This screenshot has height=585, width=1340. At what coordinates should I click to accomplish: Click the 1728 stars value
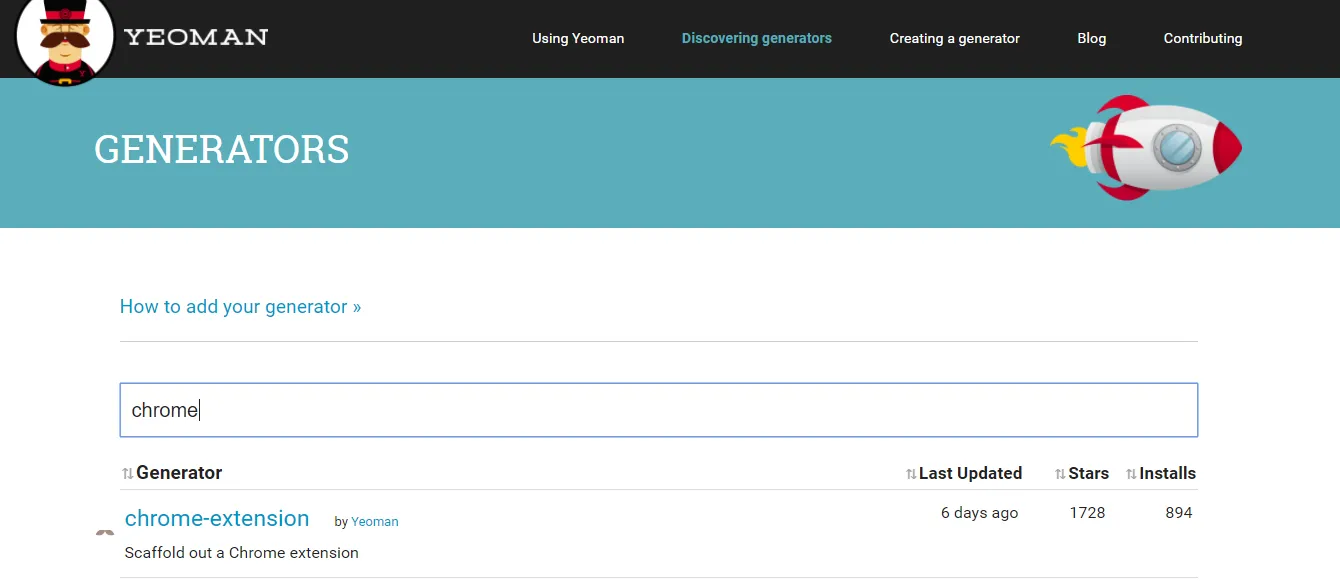click(x=1087, y=513)
